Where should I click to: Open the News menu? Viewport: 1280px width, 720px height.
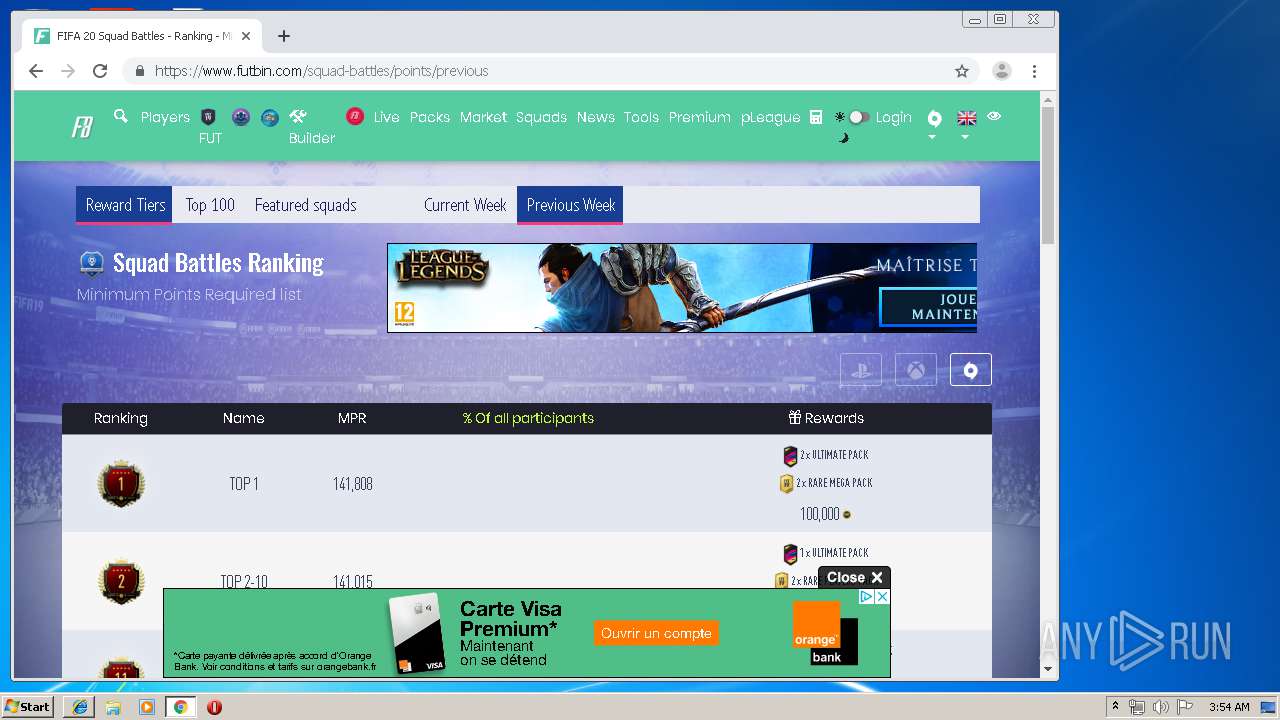click(595, 117)
